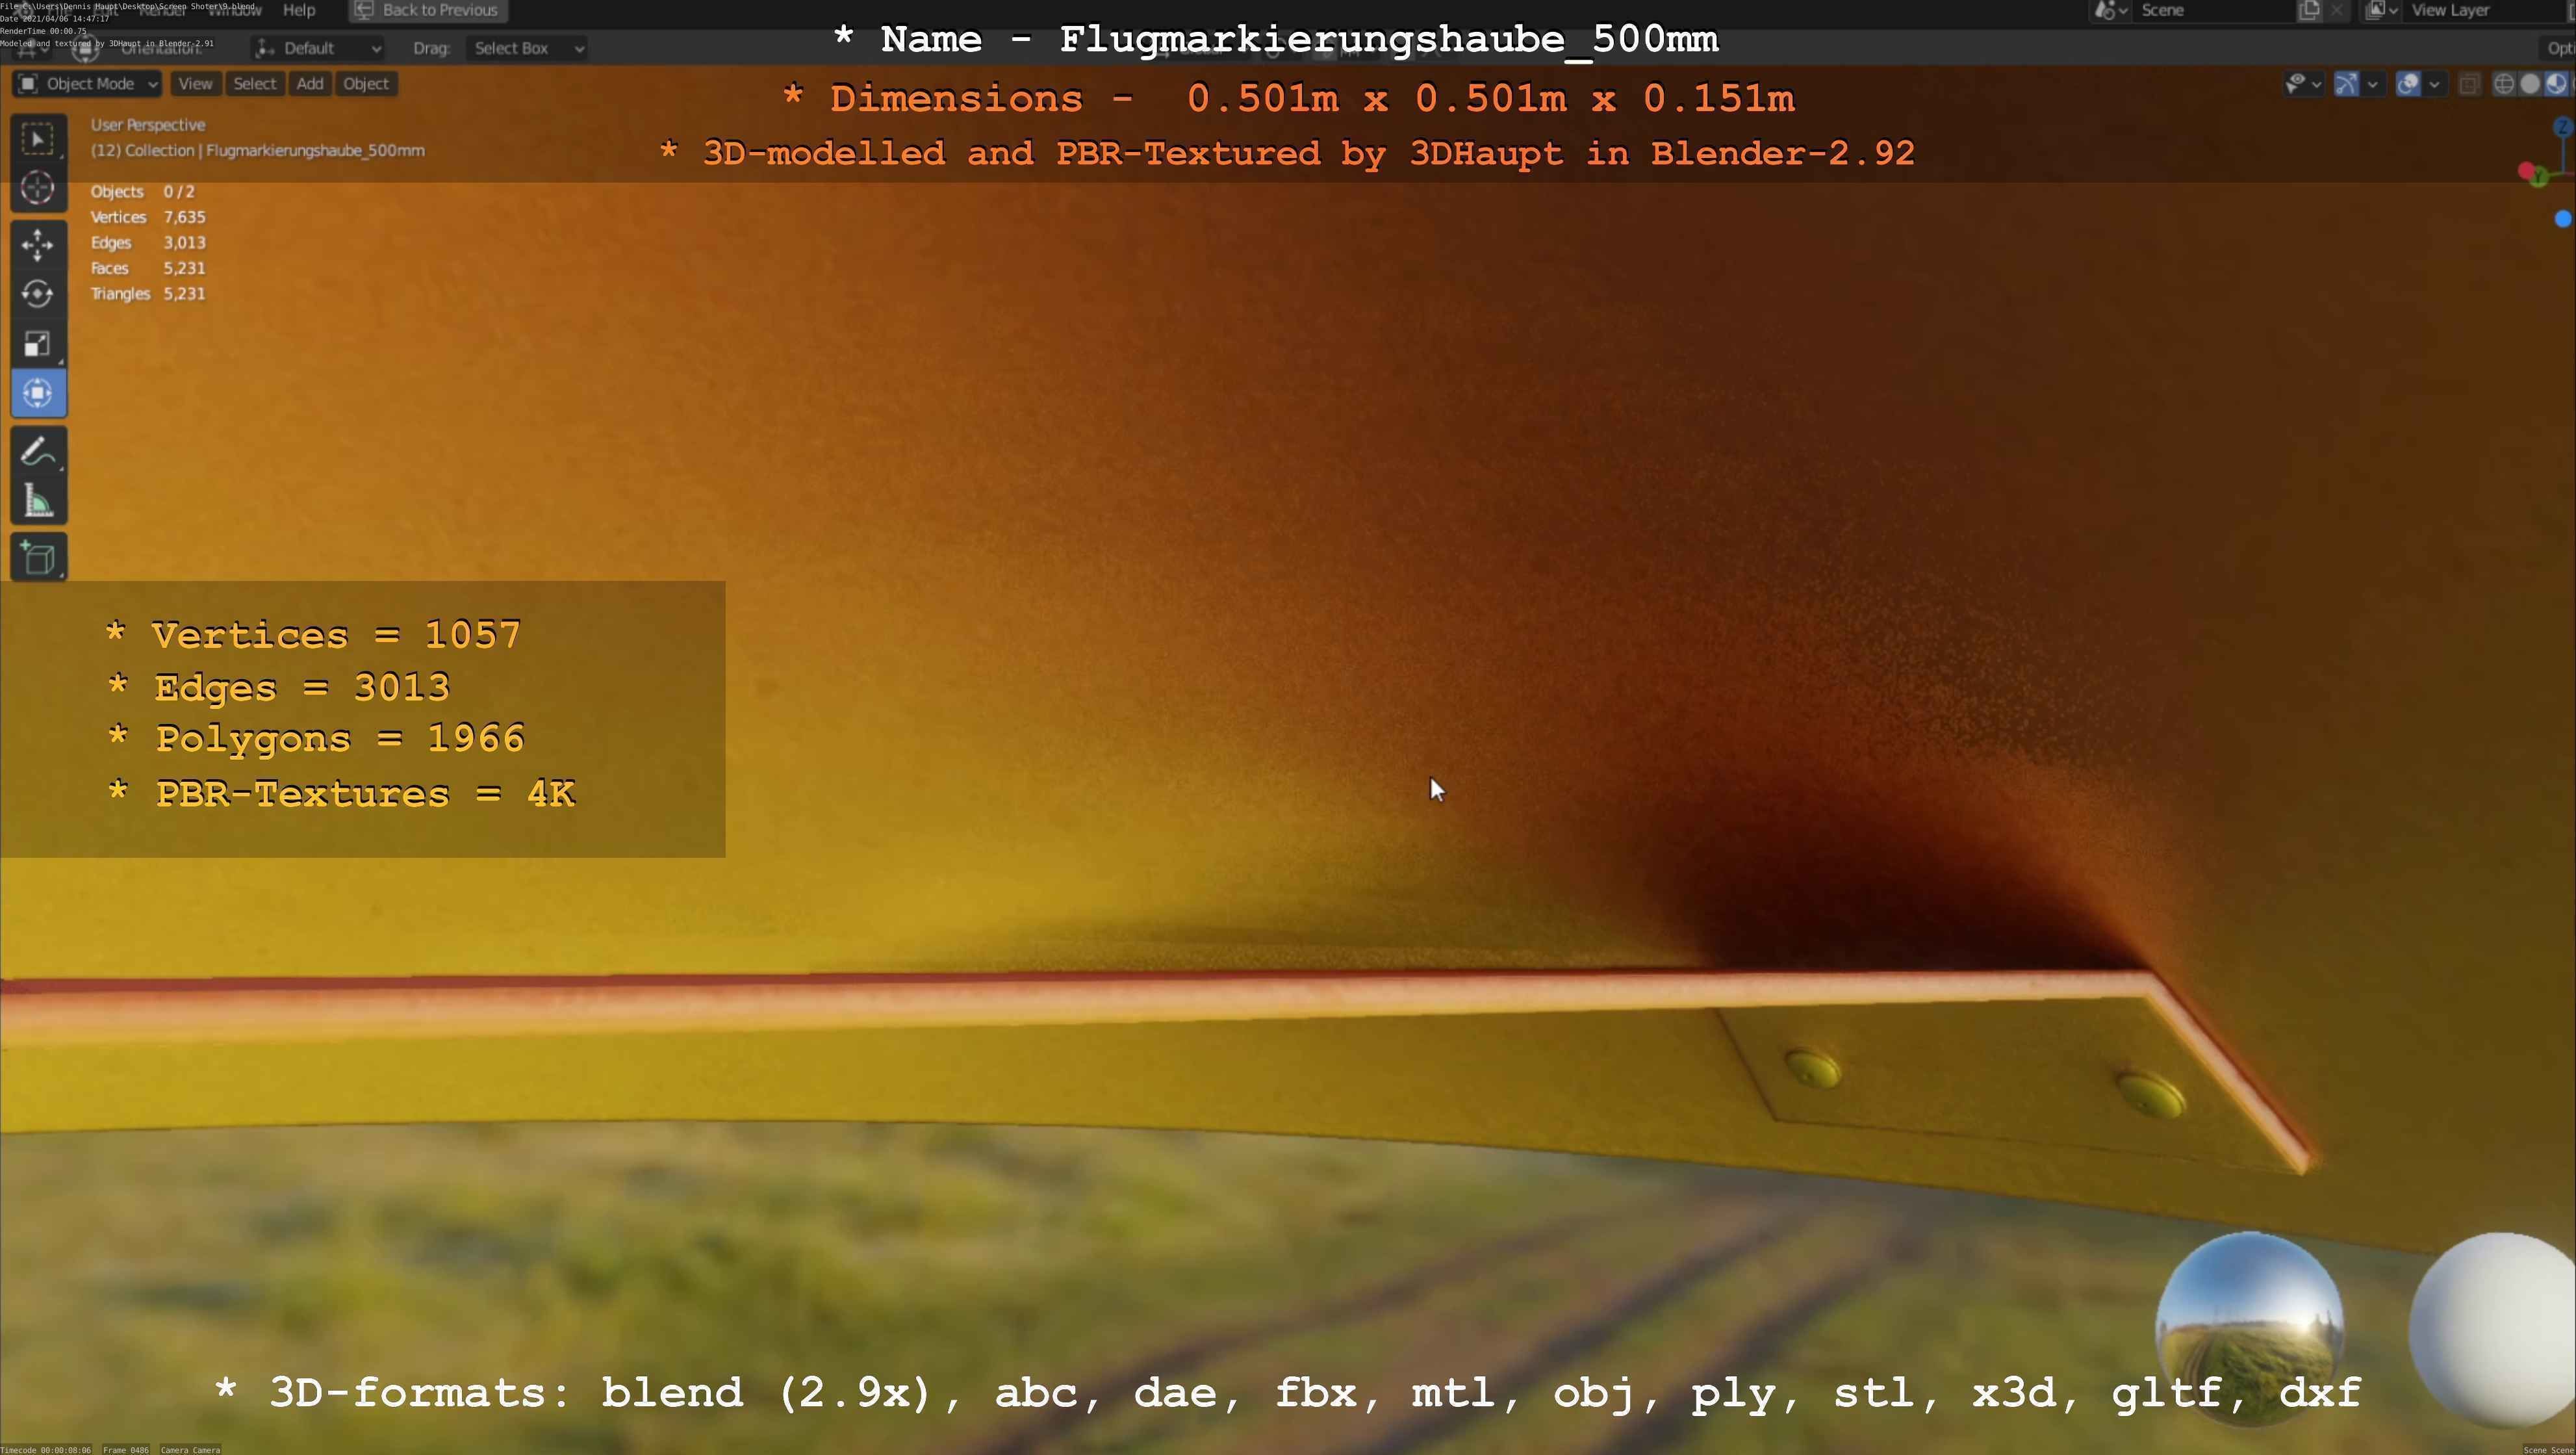
Task: Select the Cursor tool in toolbar
Action: tap(38, 188)
